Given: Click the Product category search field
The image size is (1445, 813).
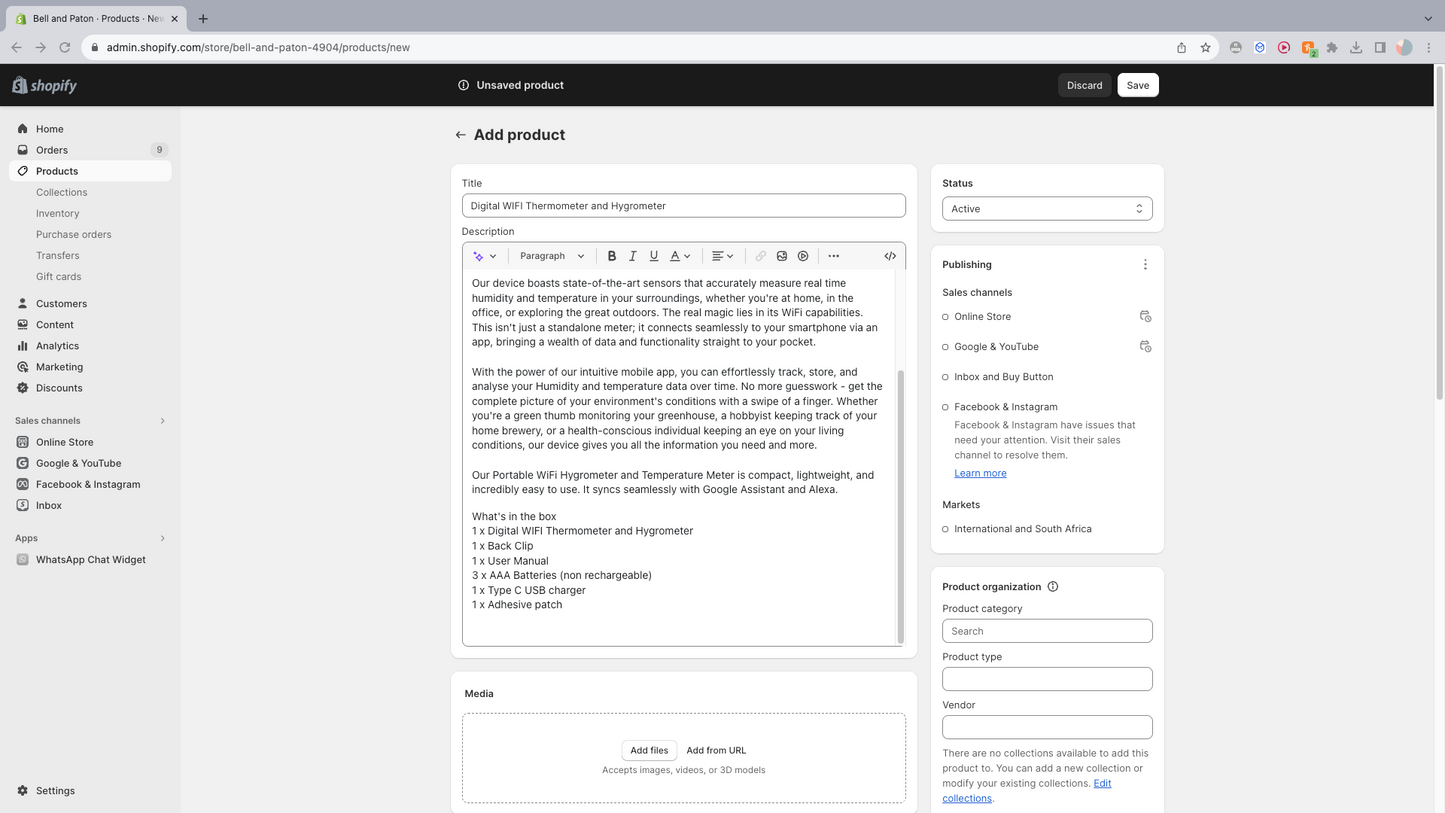Looking at the screenshot, I should [1047, 631].
